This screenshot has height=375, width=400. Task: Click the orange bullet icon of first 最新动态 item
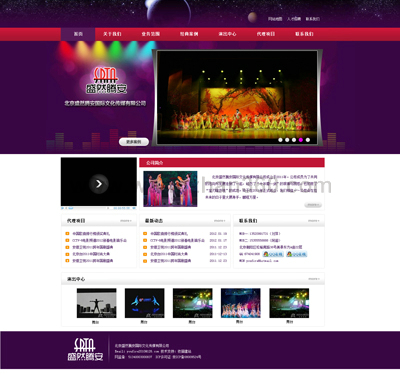coord(145,234)
